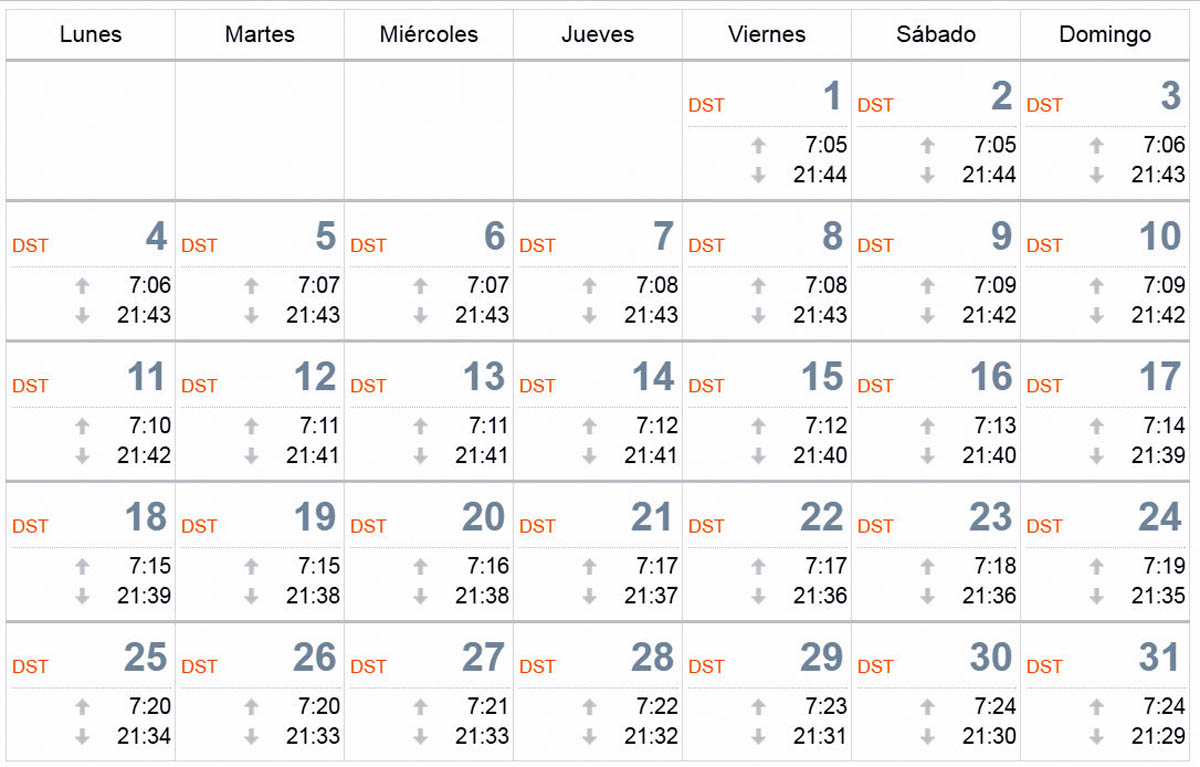Viewport: 1200px width, 767px height.
Task: Click the sunrise arrow icon on day 18
Action: (x=83, y=567)
